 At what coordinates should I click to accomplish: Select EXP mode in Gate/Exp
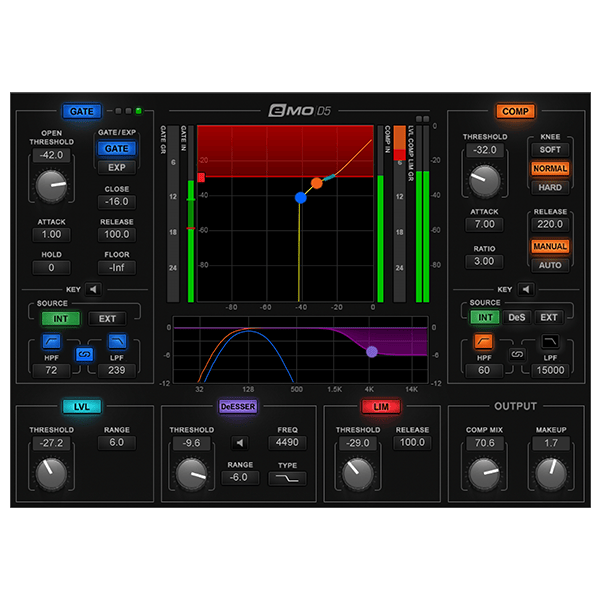117,168
